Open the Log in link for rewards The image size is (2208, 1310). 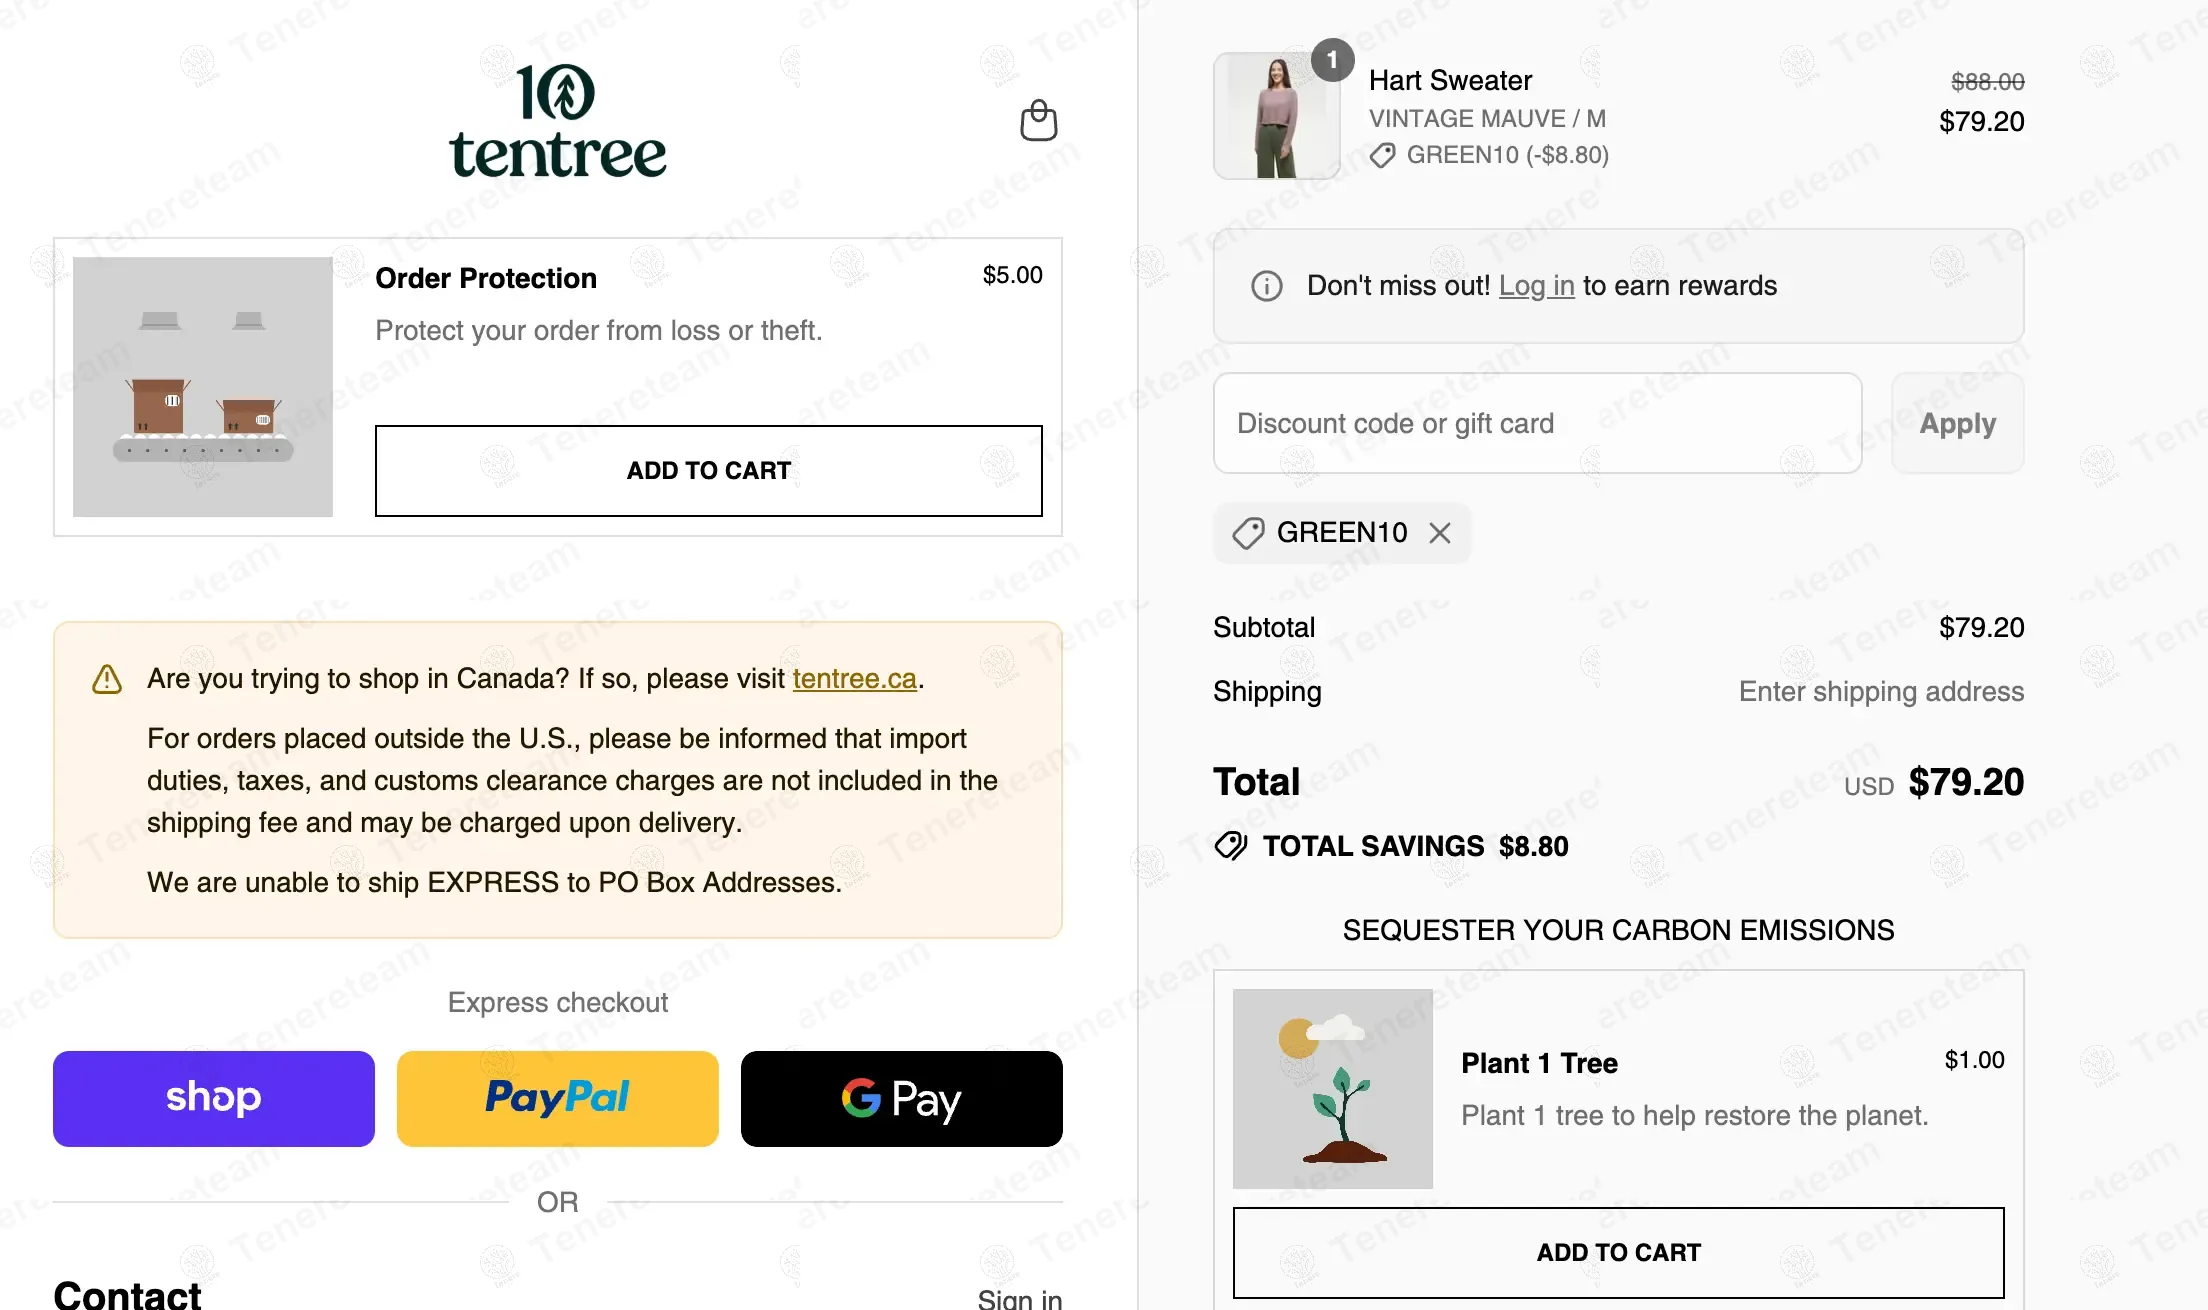(x=1537, y=286)
